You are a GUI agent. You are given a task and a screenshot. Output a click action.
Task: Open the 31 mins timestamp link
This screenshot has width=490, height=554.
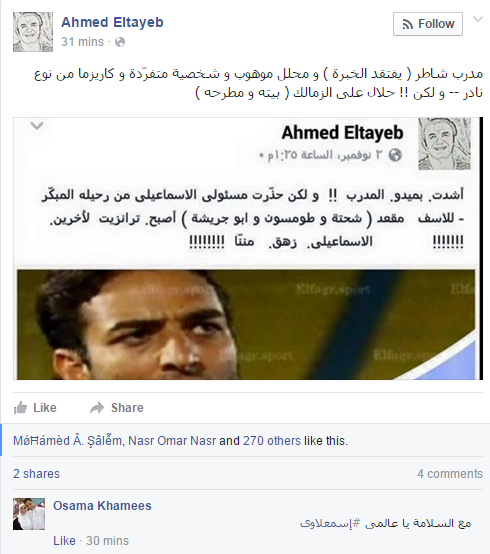point(82,42)
